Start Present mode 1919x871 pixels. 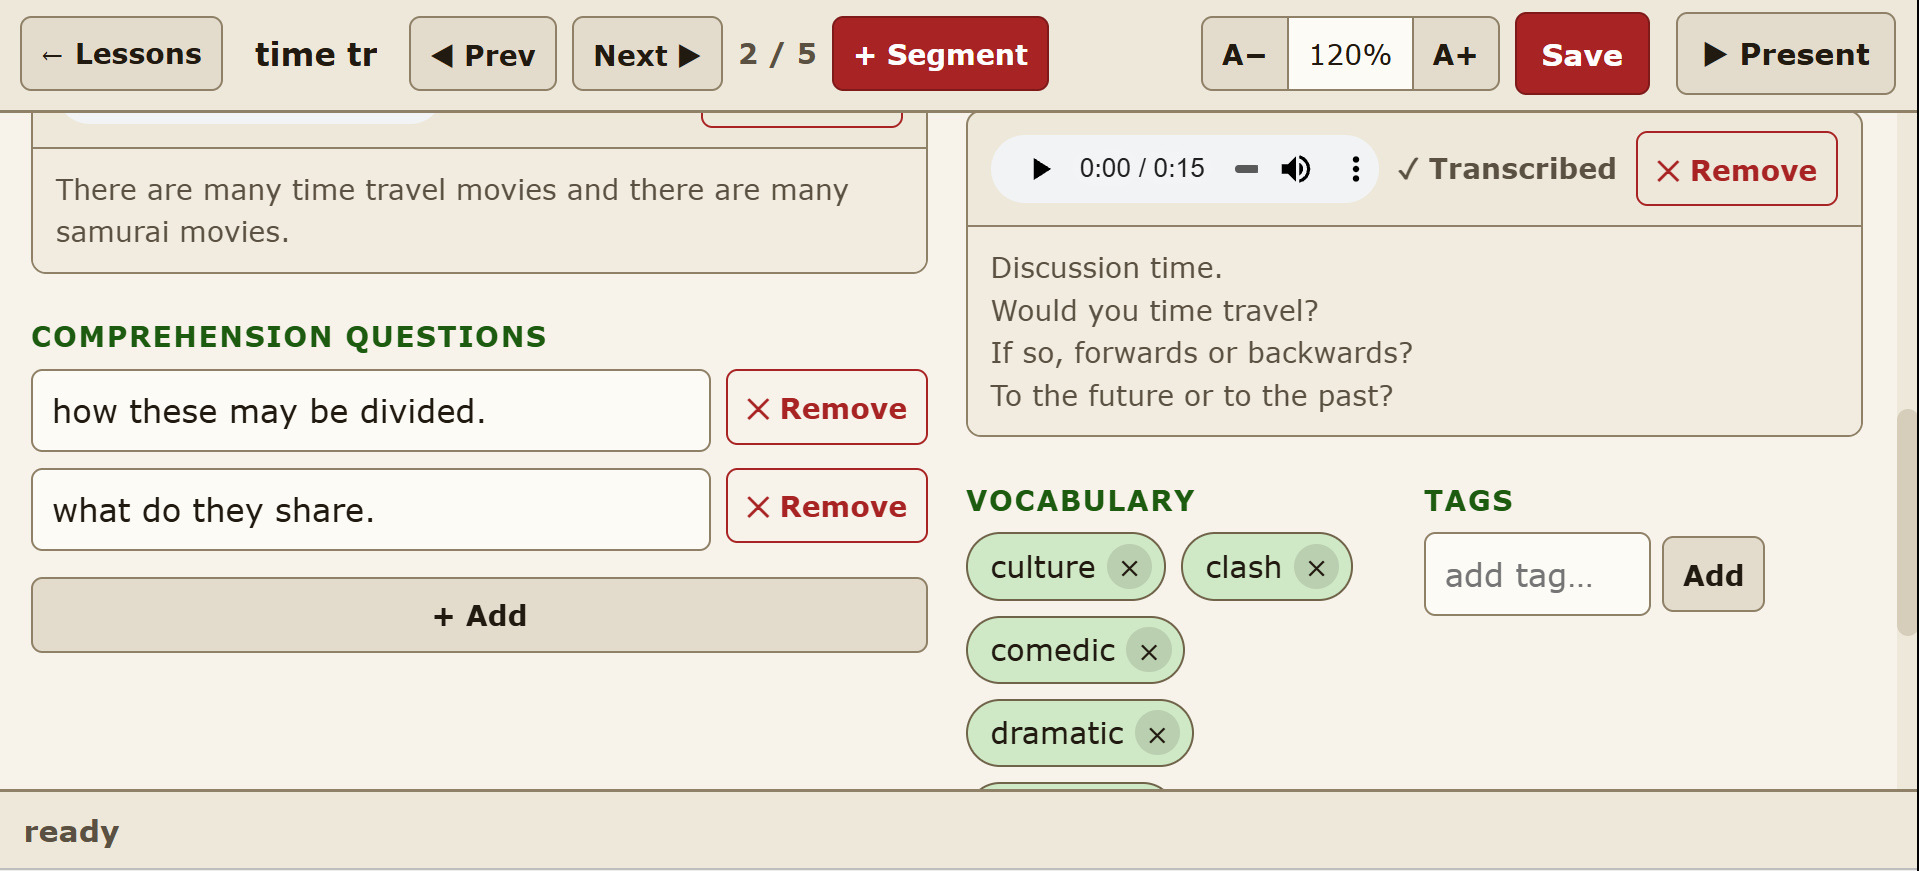pos(1786,54)
